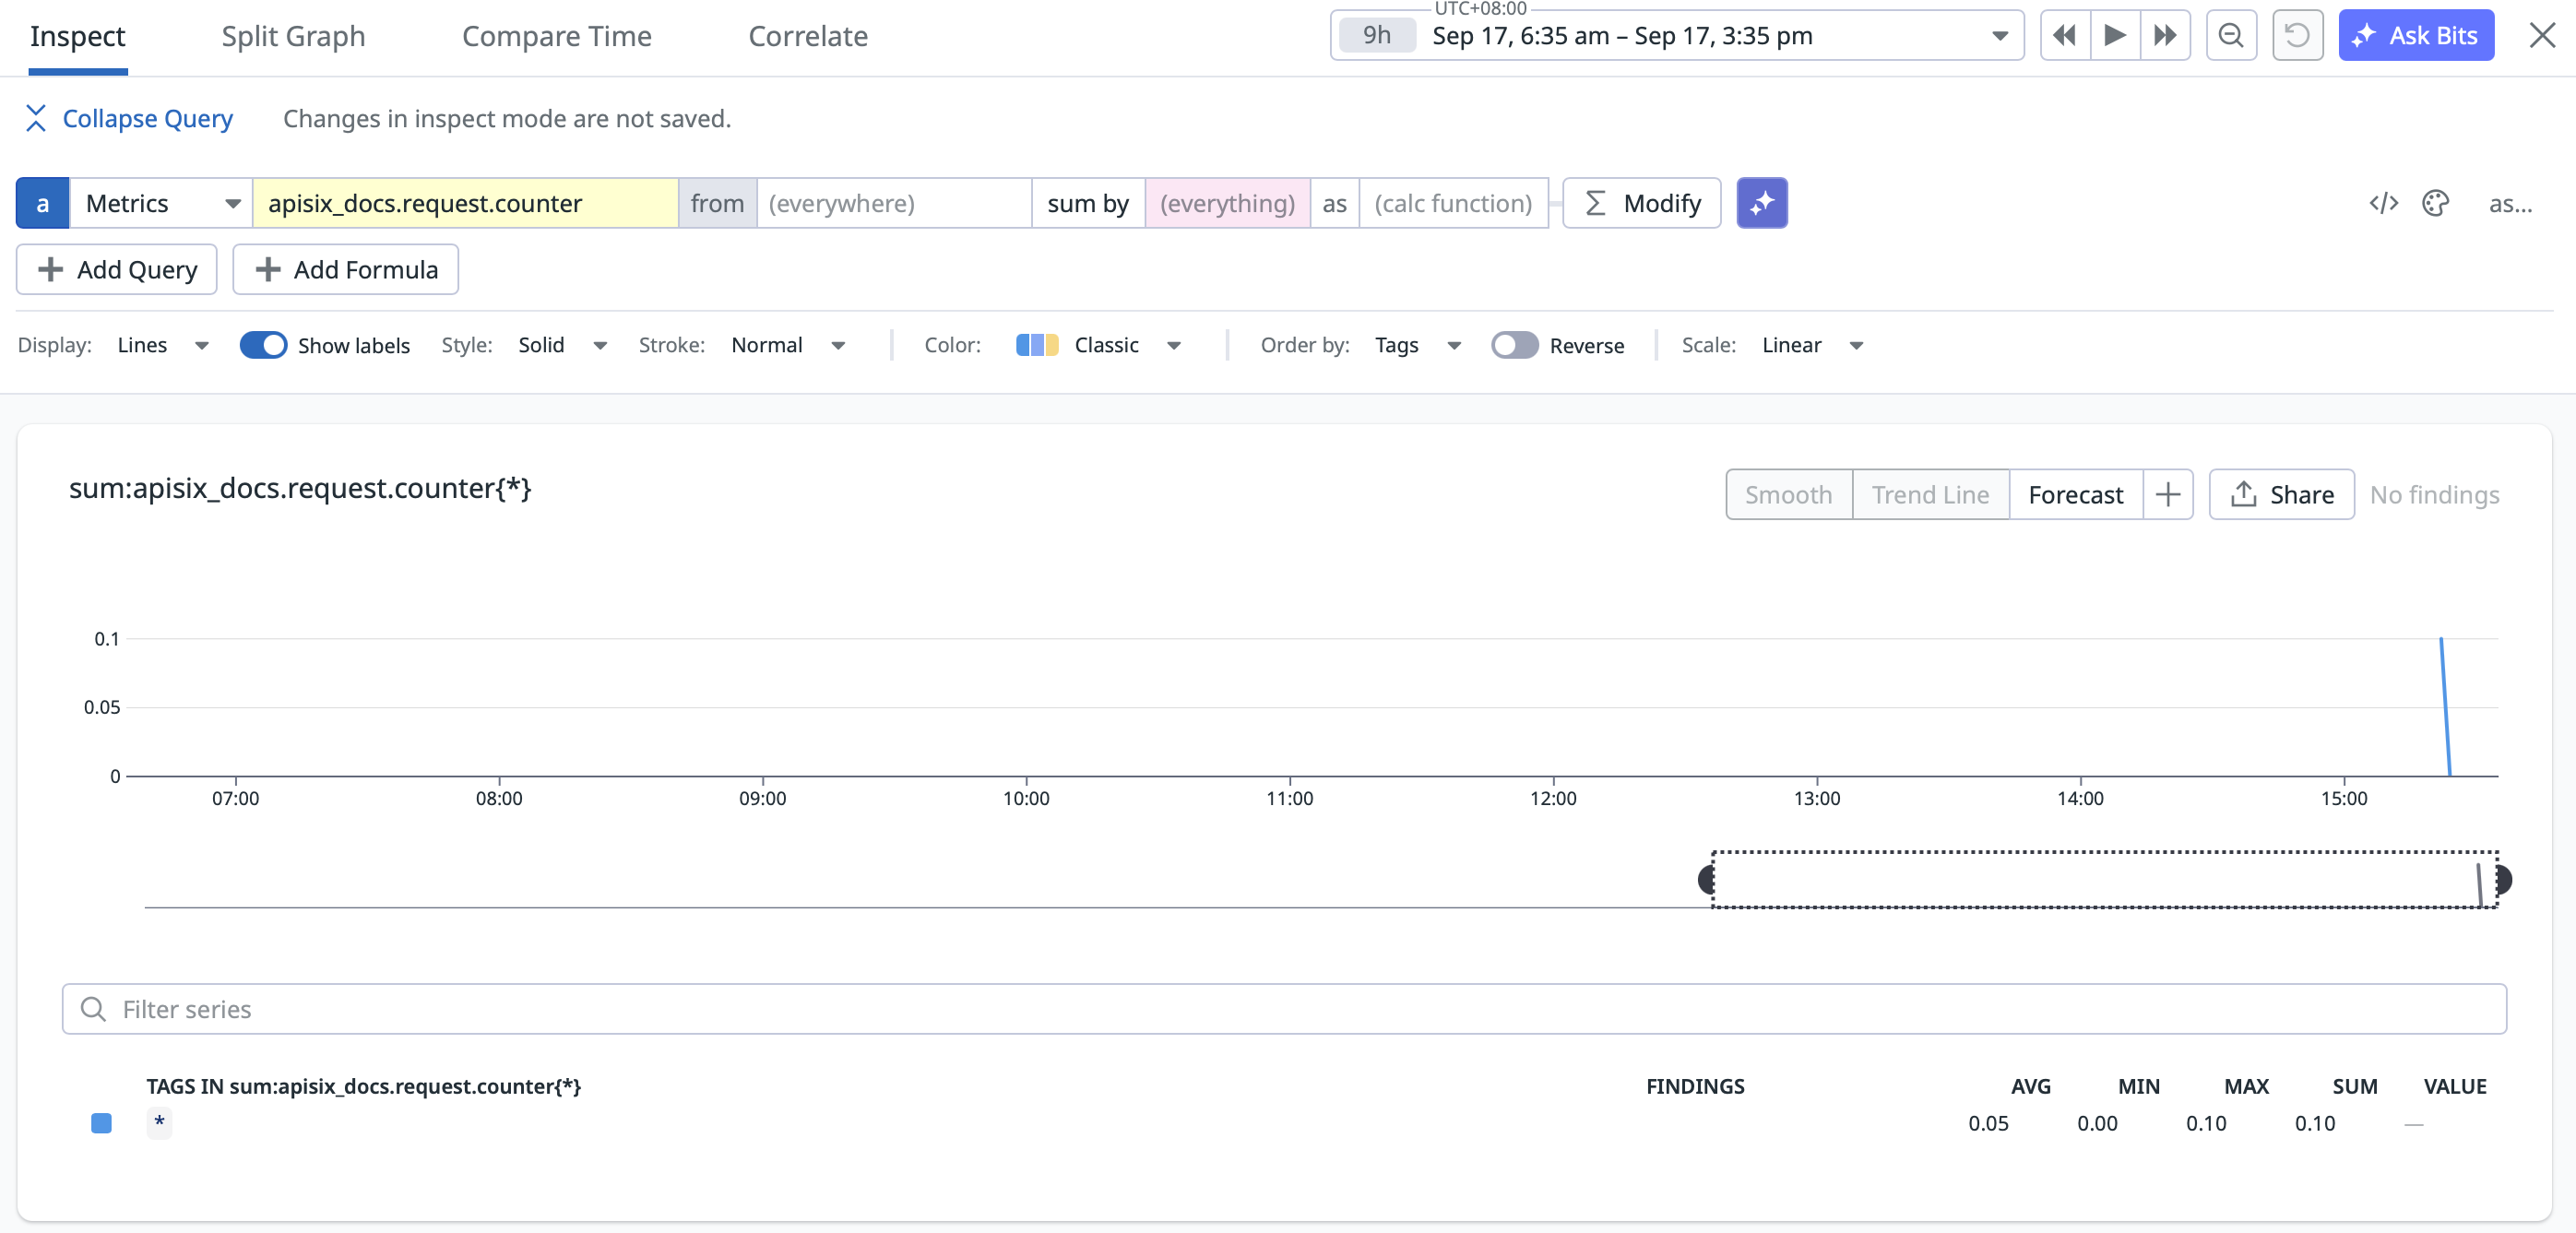Click the 9h time span badge
The image size is (2576, 1233).
(x=1377, y=36)
